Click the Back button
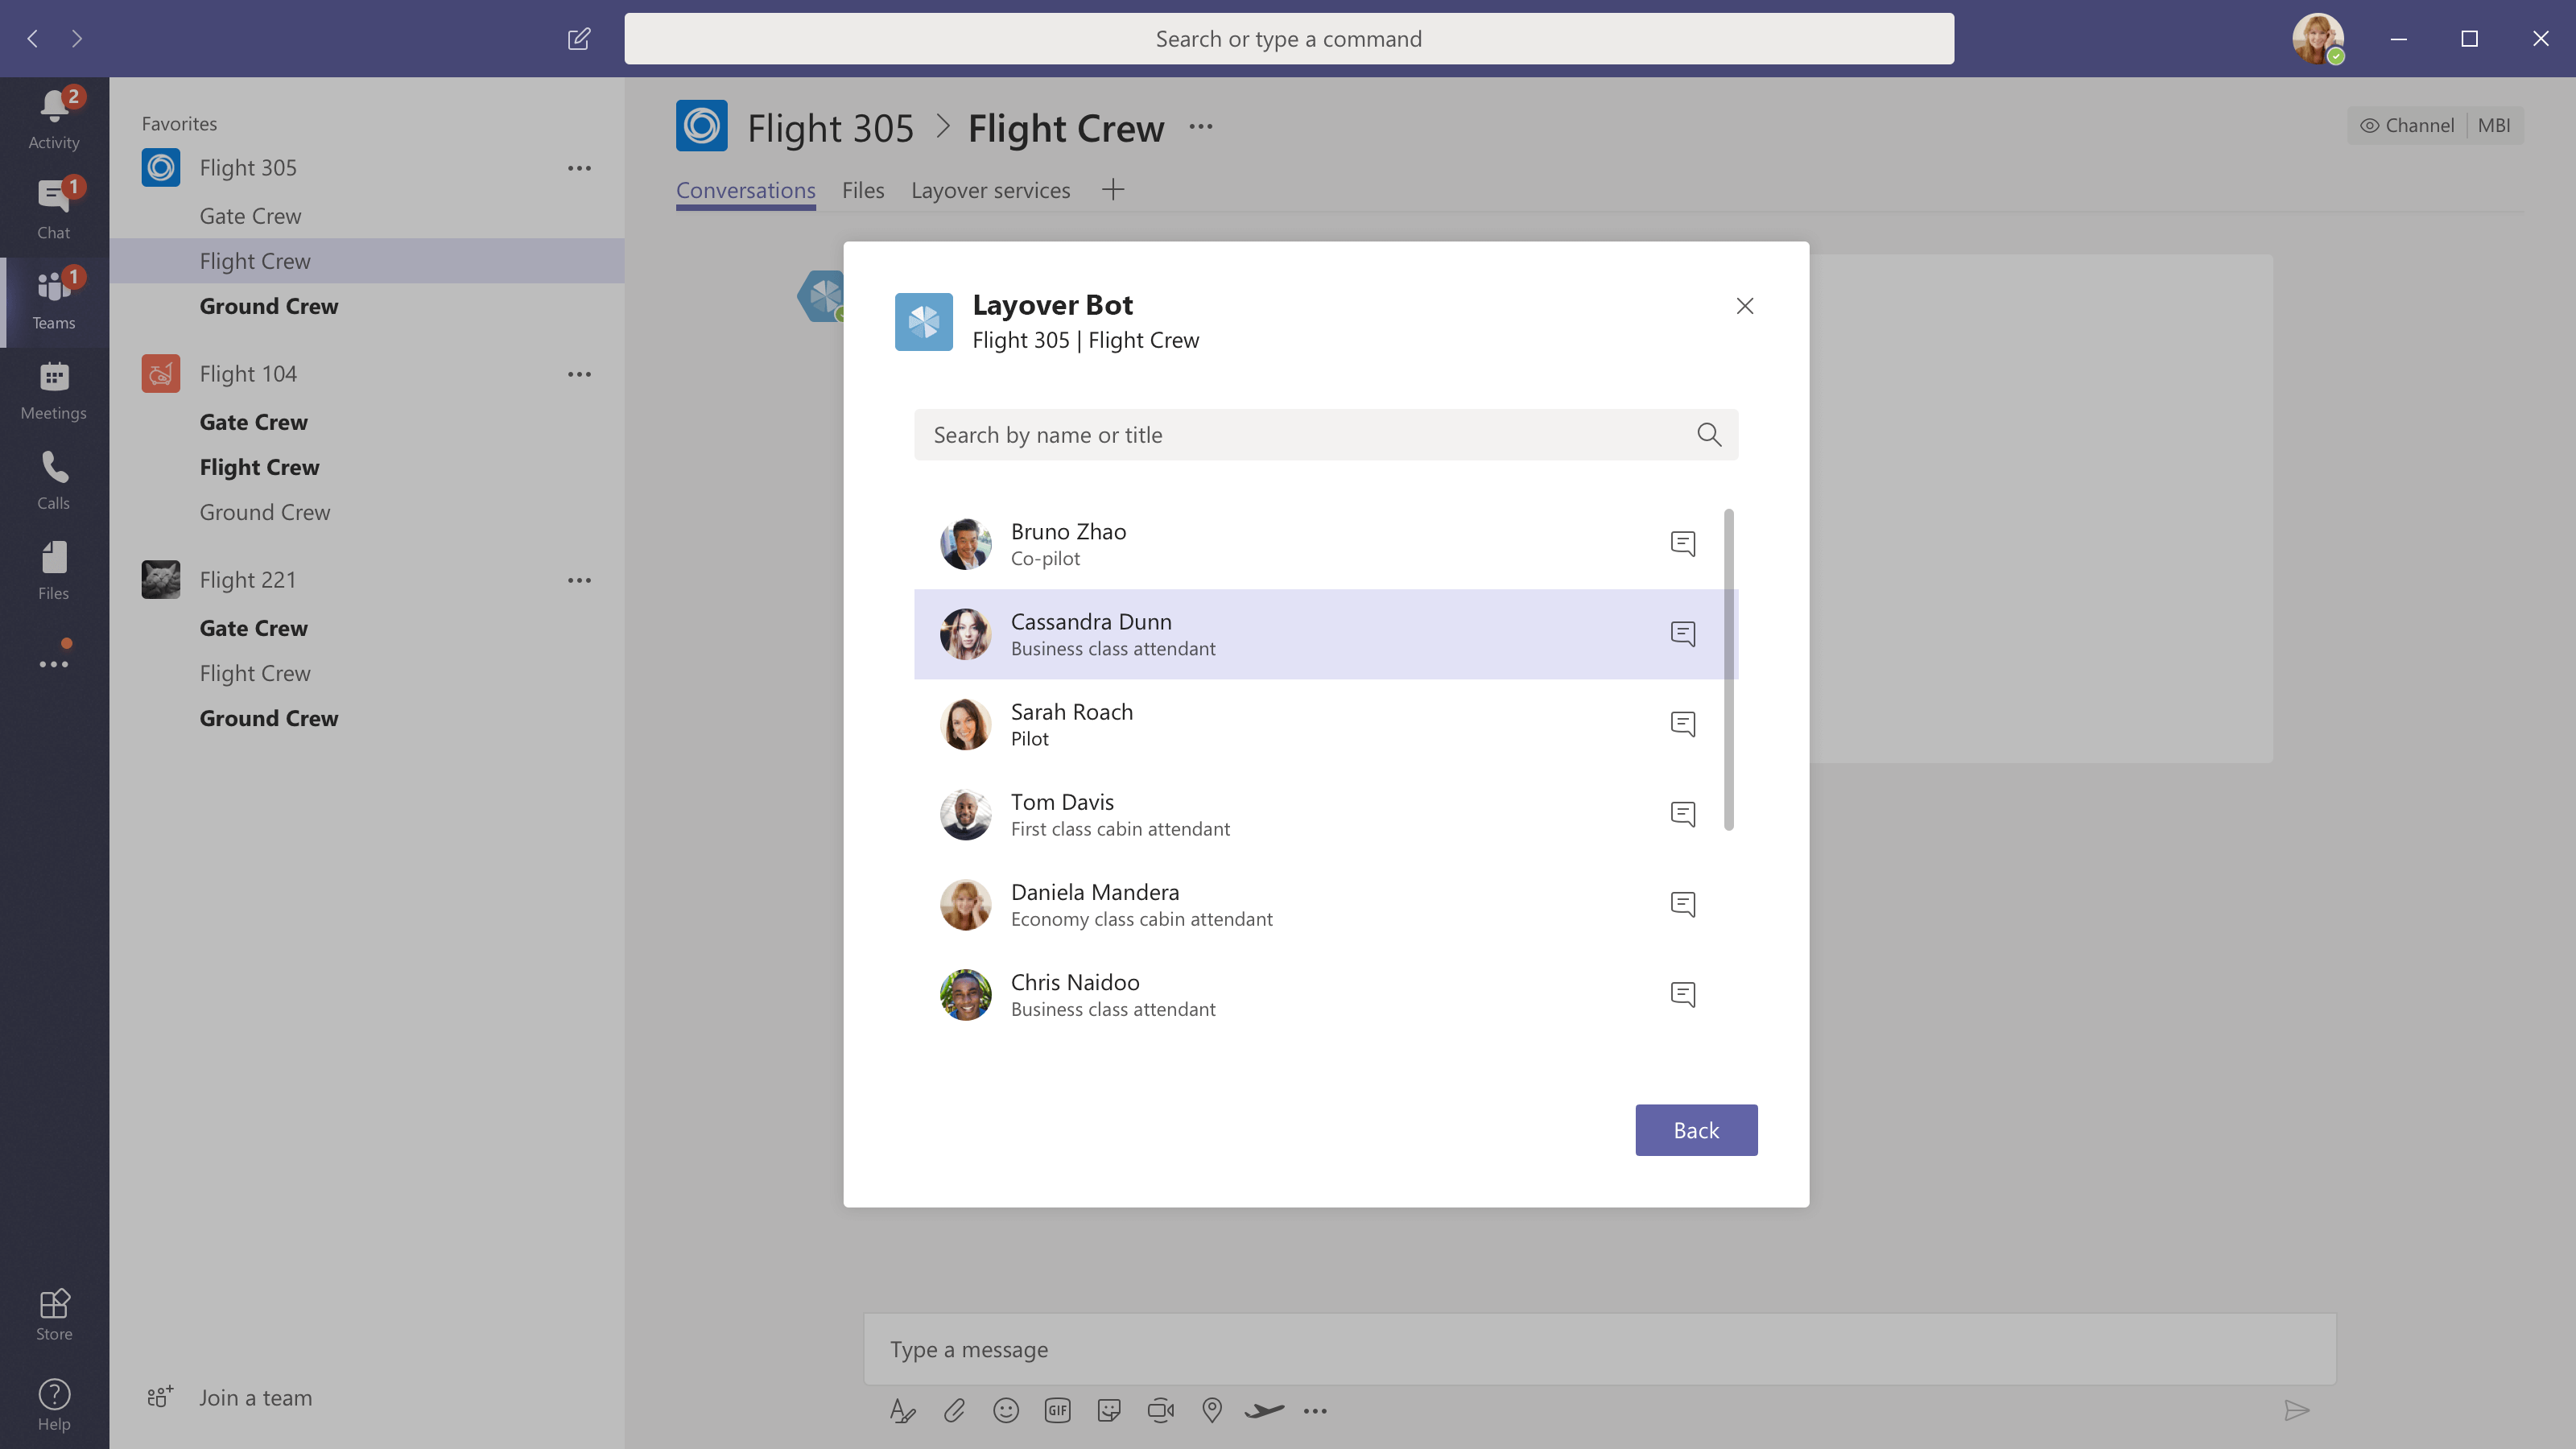Viewport: 2576px width, 1449px height. coord(1696,1130)
